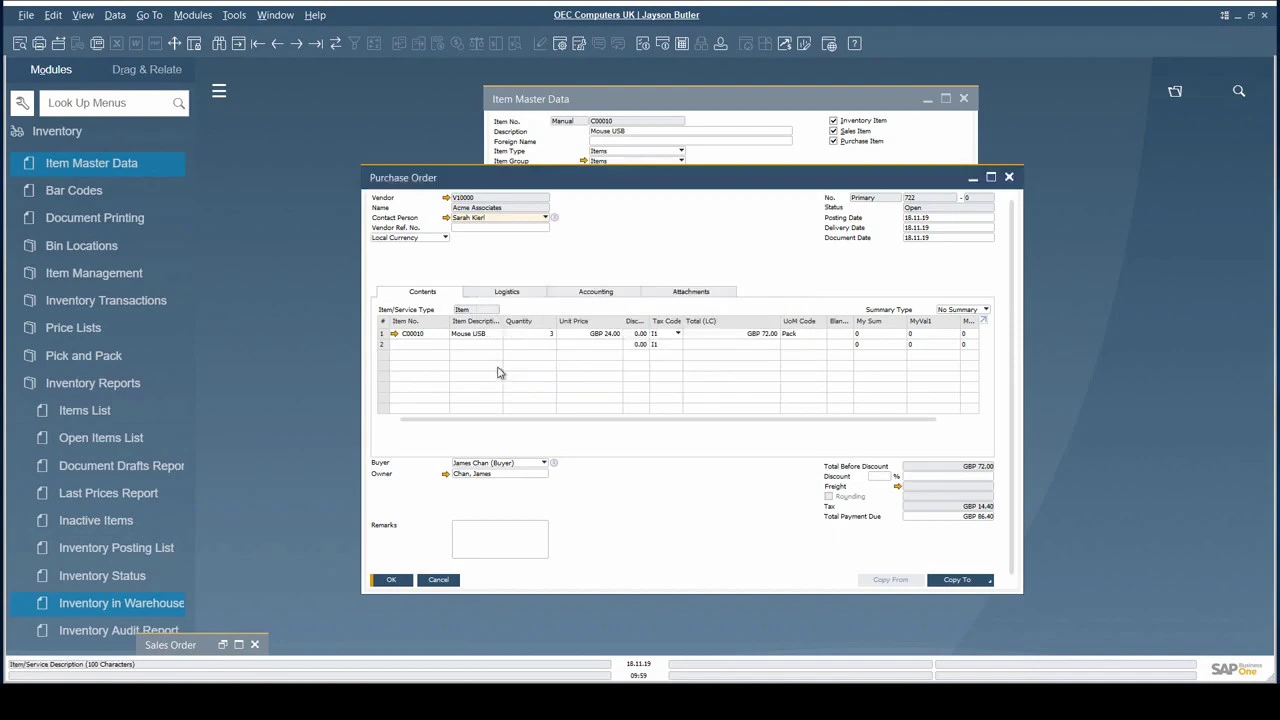Click the Refresh record toolbar icon
The width and height of the screenshot is (1280, 720).
[x=335, y=43]
